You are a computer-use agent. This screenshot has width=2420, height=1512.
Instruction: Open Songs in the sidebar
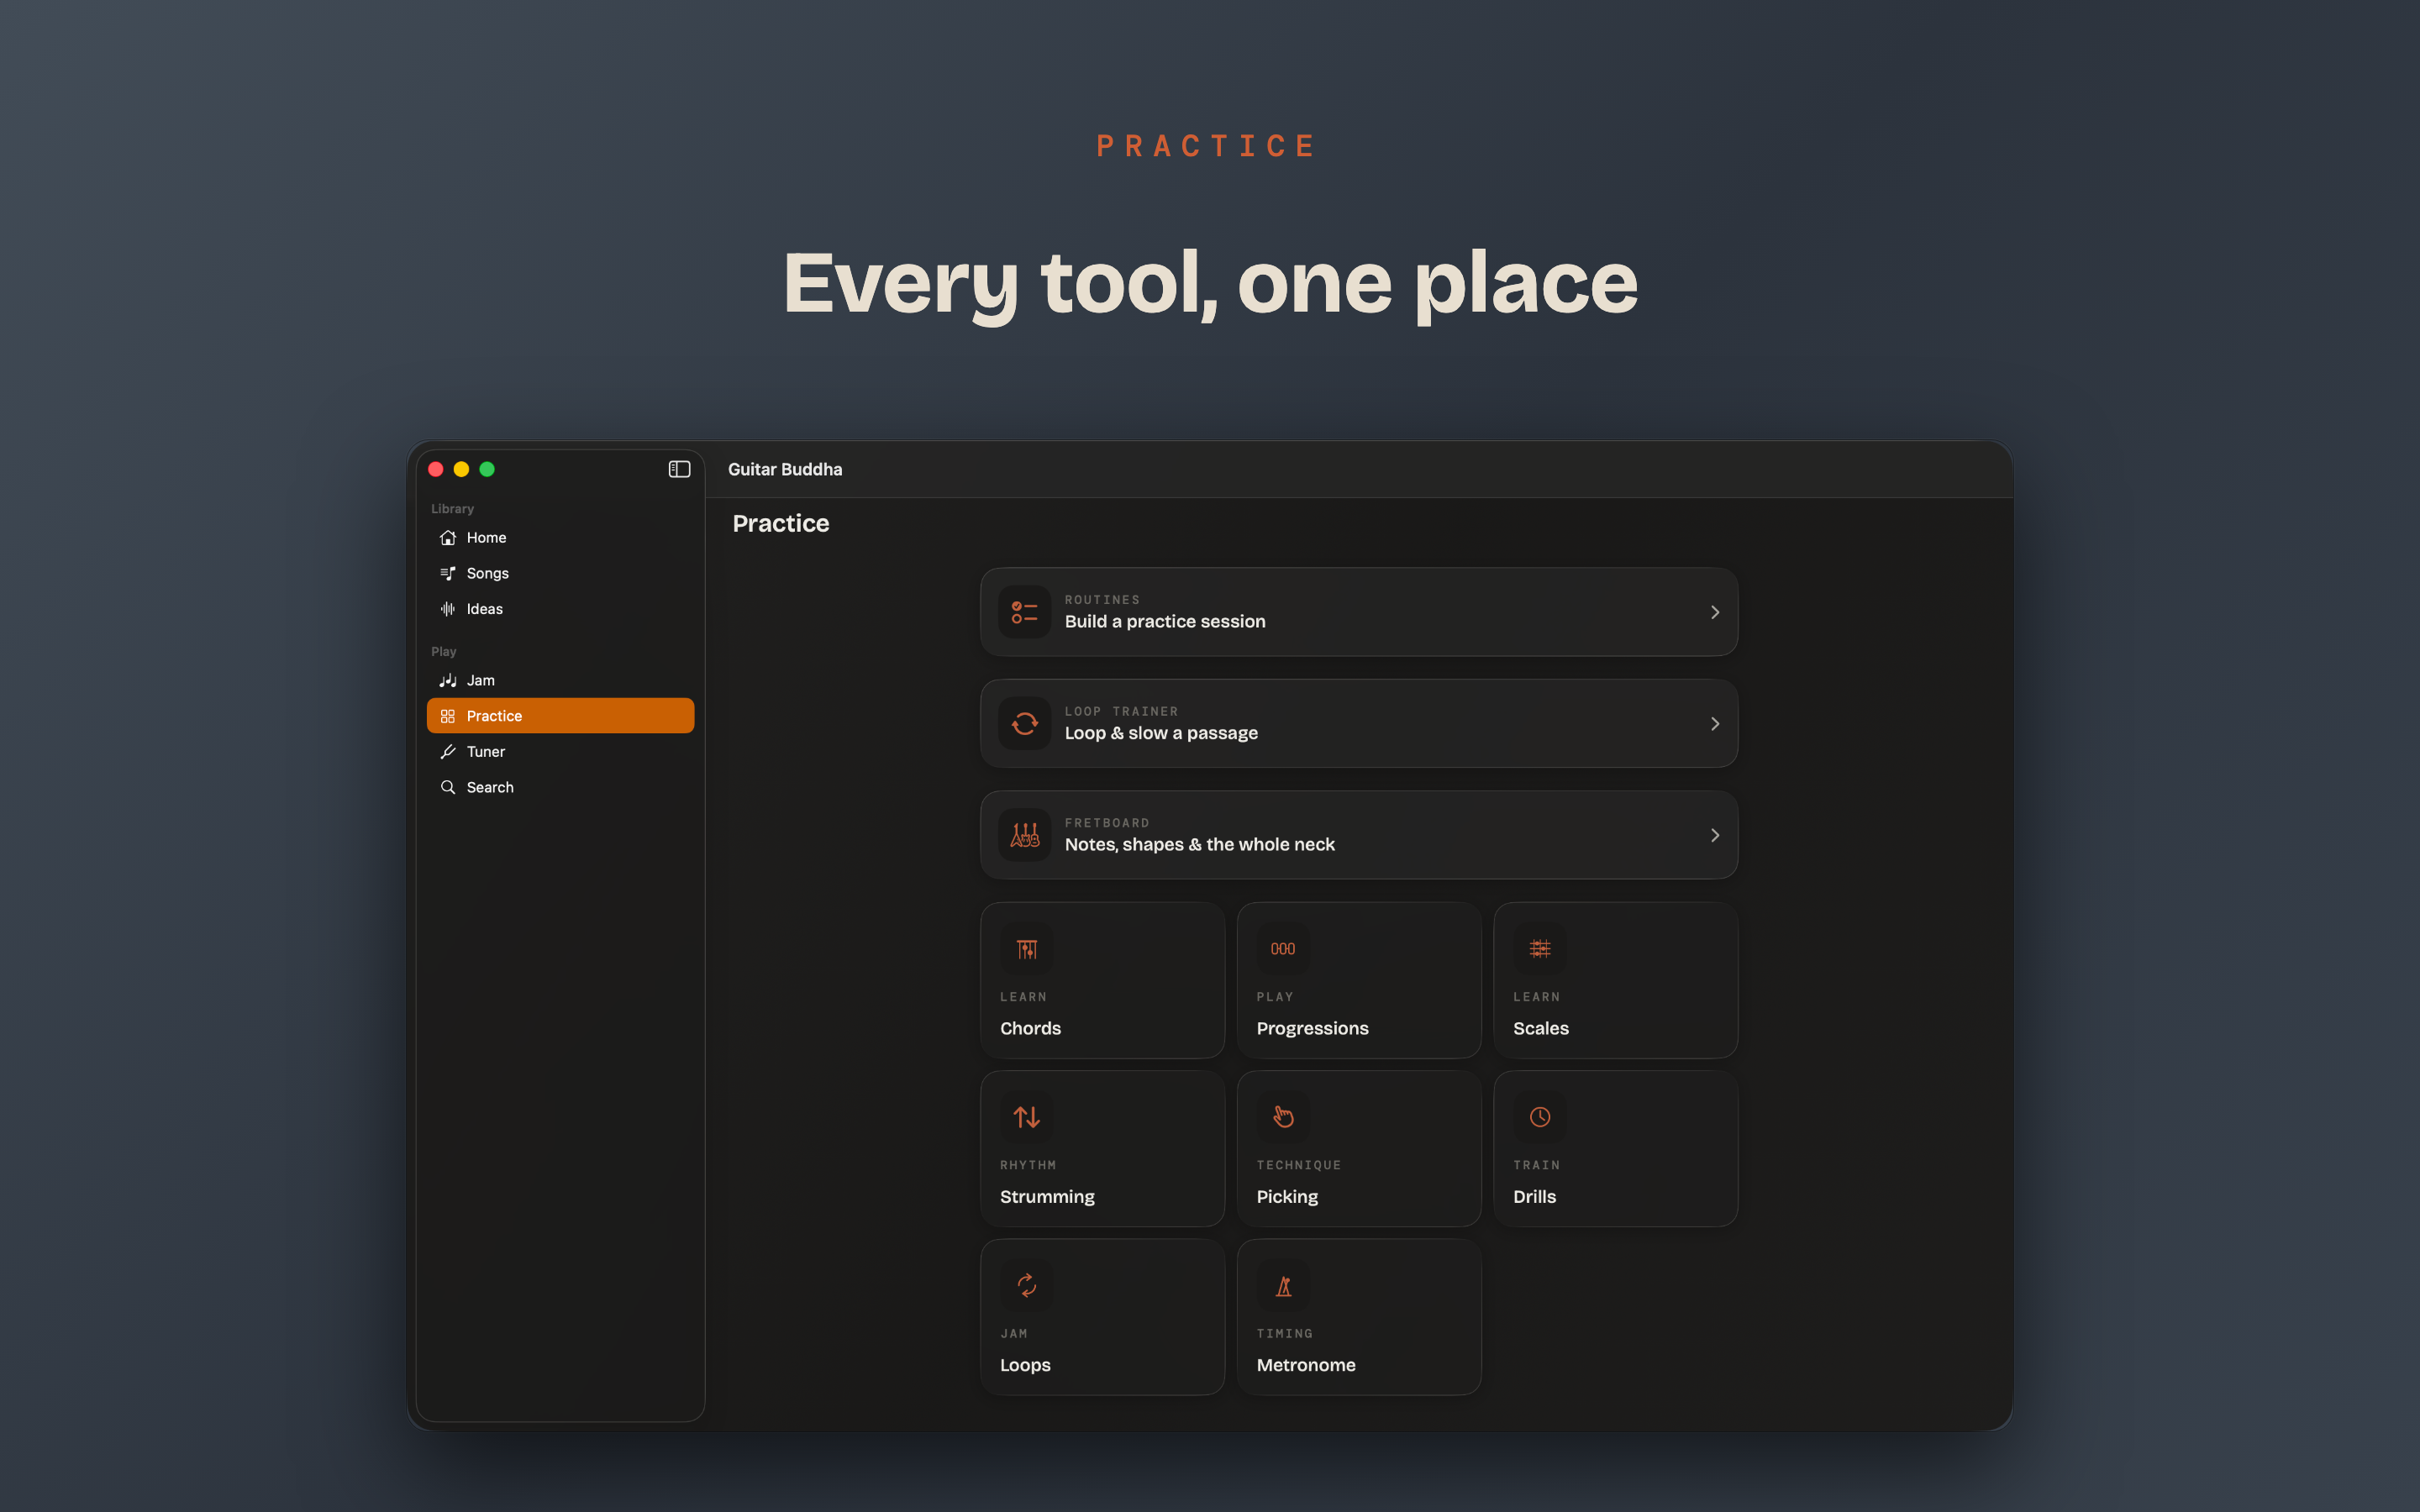point(560,573)
